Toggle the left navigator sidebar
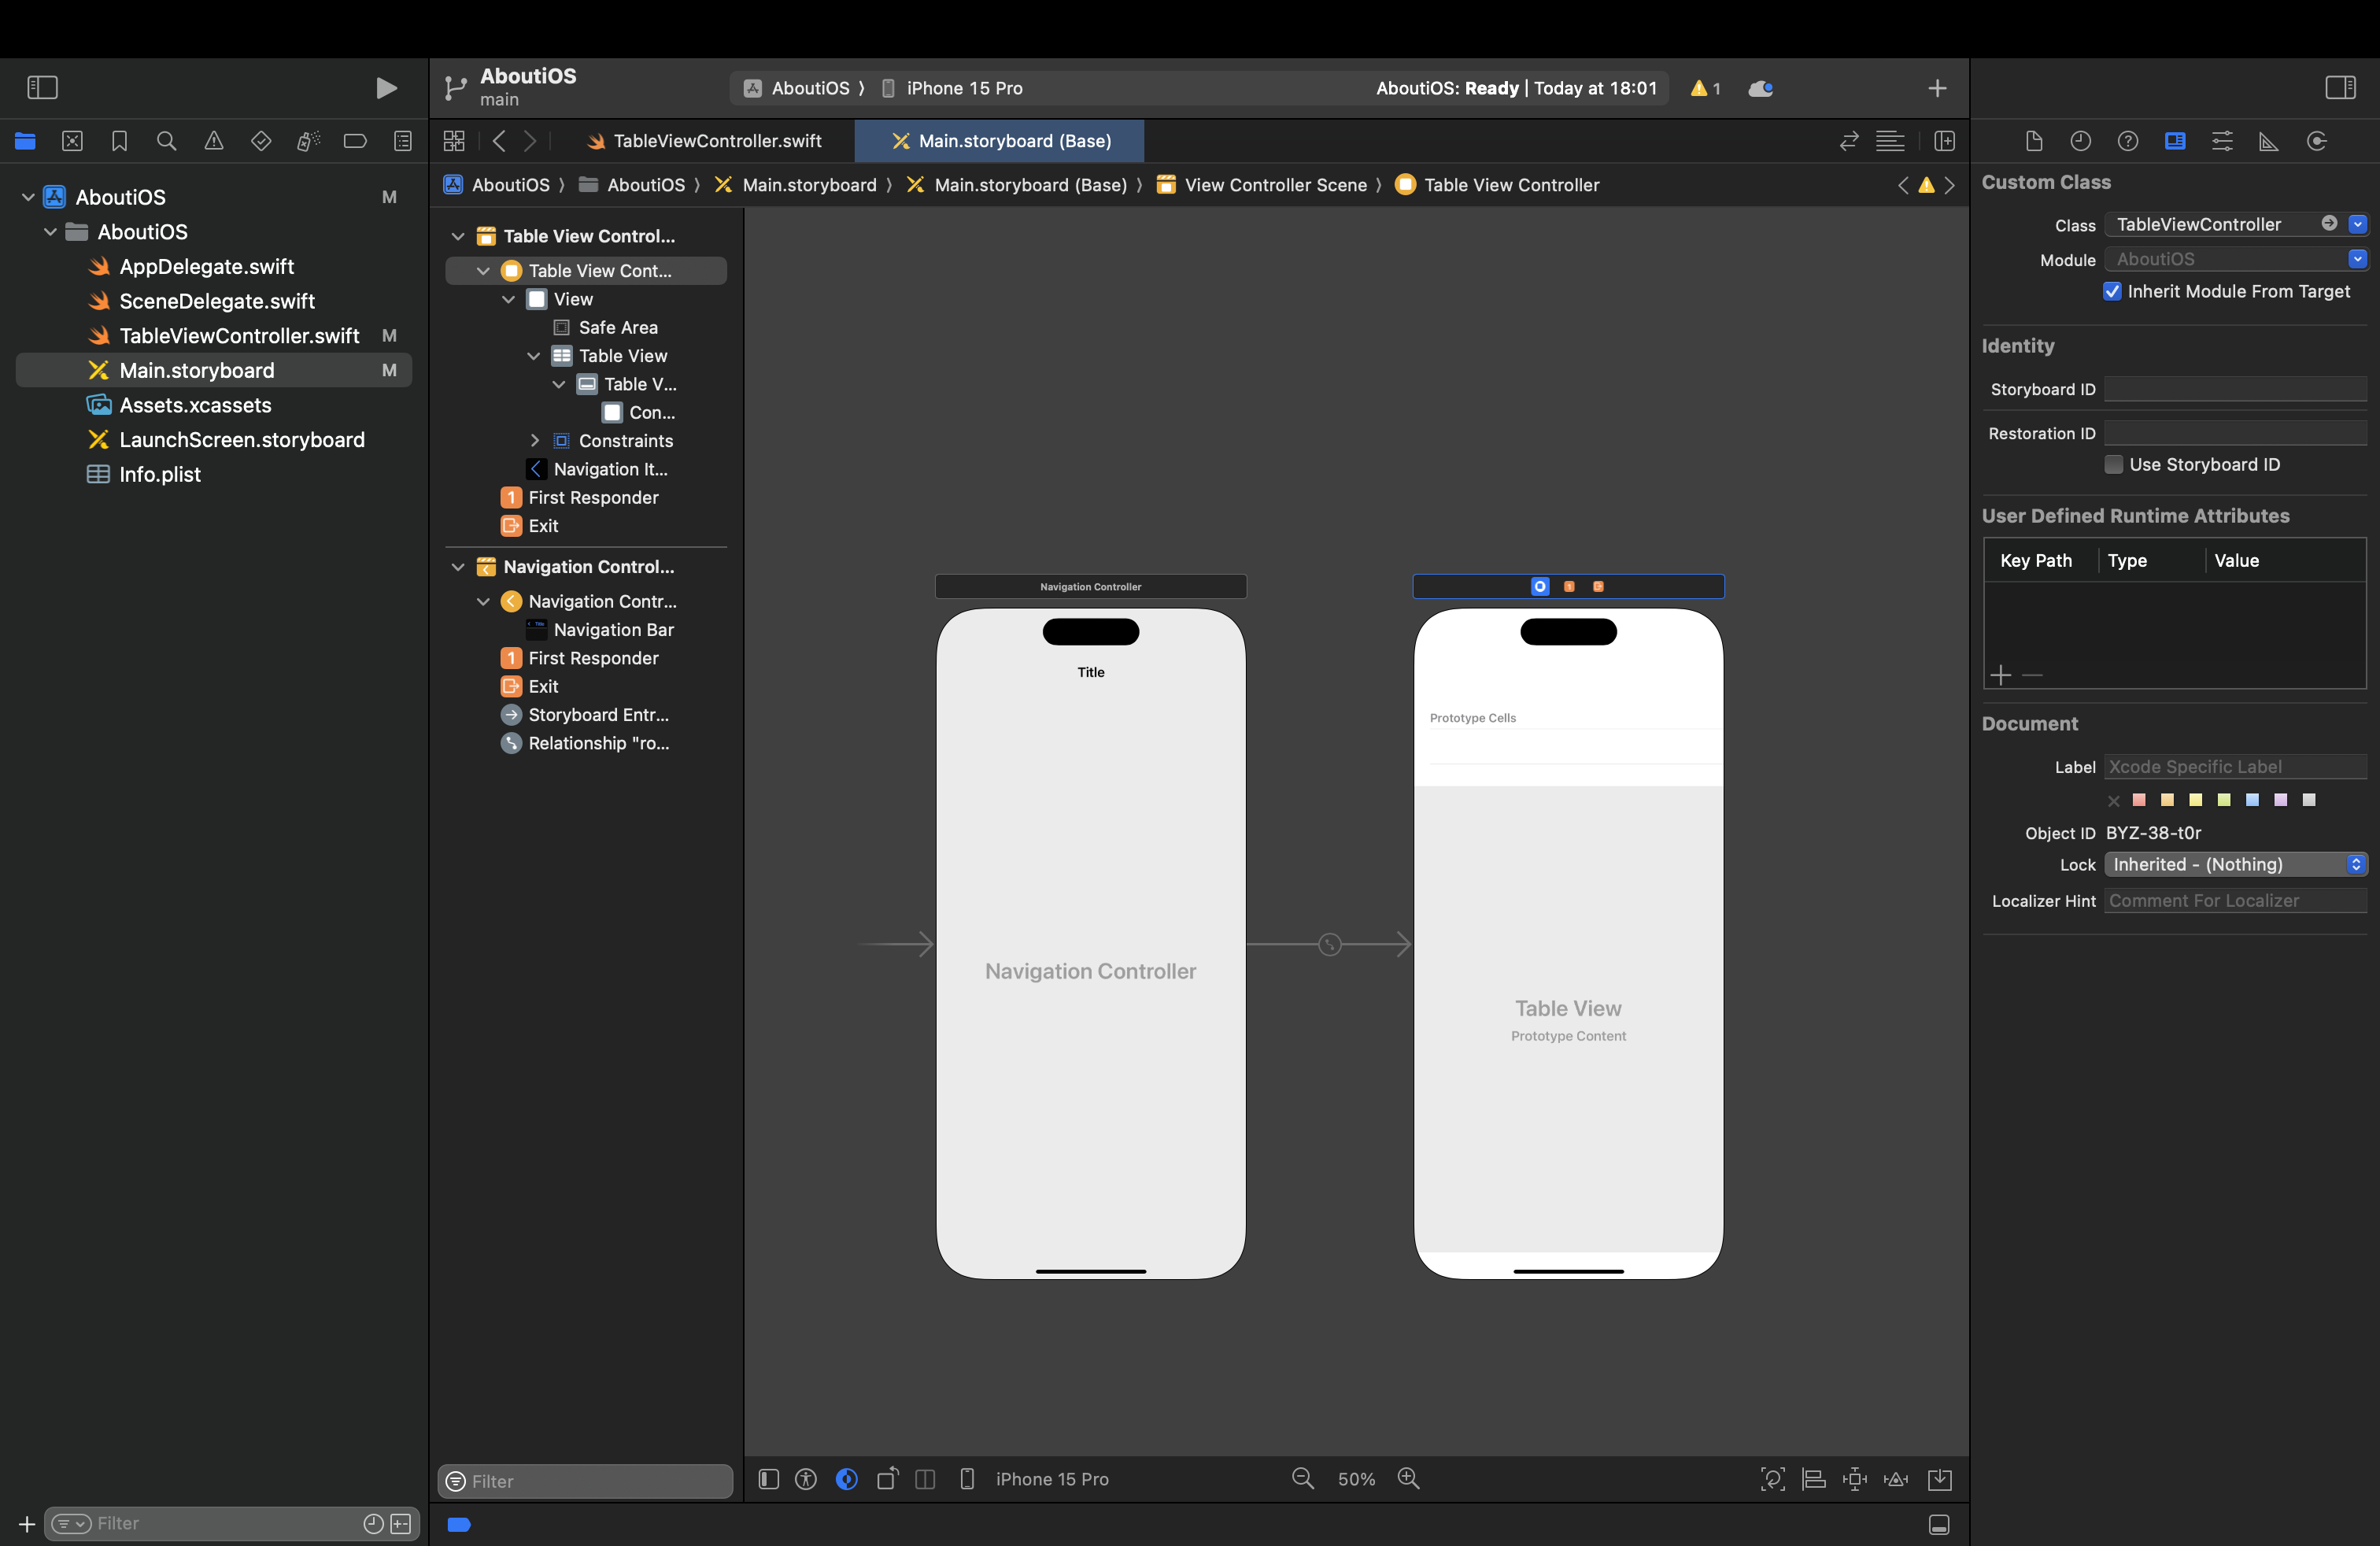2380x1546 pixels. point(42,88)
